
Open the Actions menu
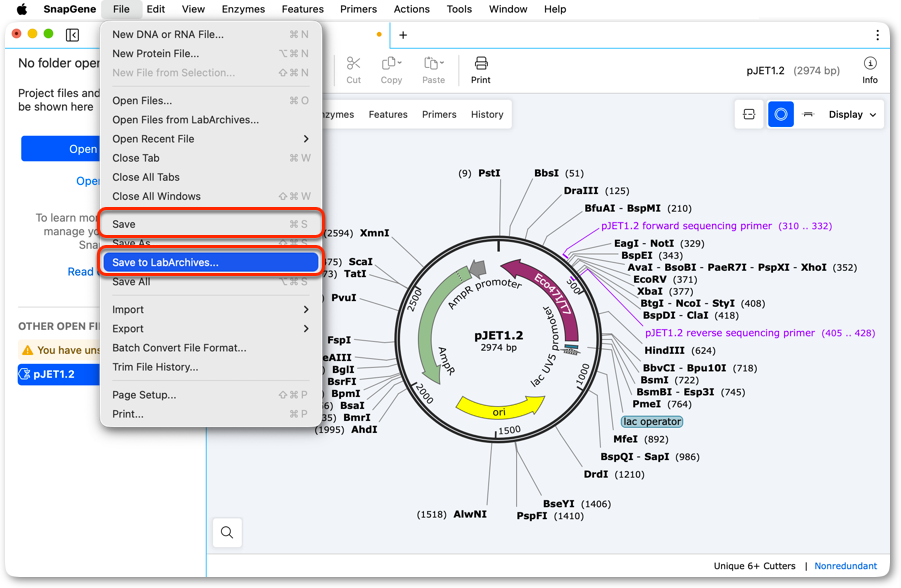pos(411,9)
